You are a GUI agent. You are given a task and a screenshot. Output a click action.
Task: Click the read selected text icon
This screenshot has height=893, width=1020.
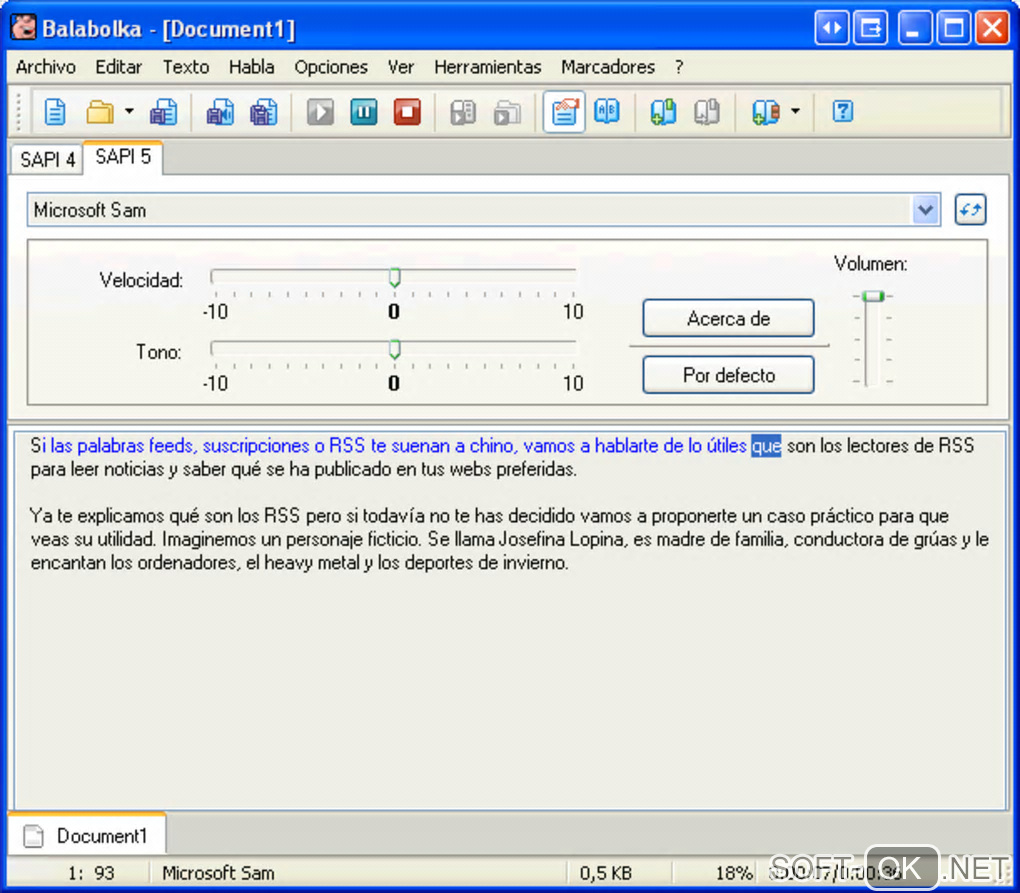[463, 113]
